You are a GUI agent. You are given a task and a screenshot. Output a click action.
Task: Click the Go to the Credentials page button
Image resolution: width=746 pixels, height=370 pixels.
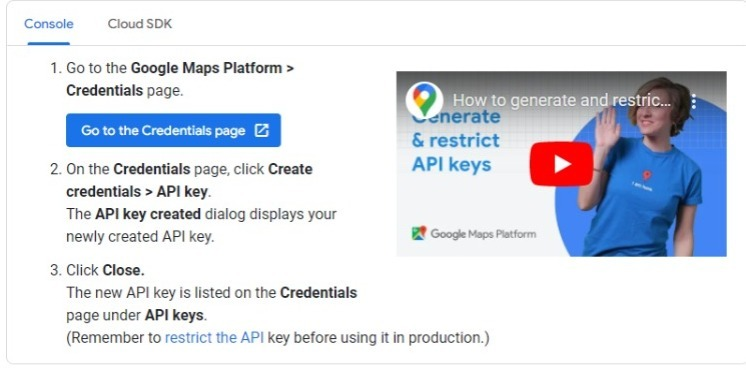point(173,130)
